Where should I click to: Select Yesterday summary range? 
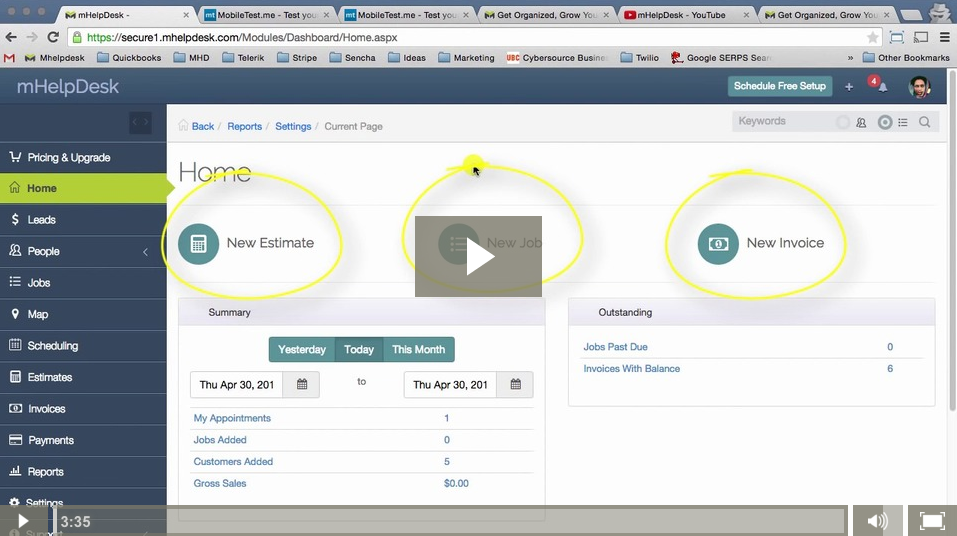pos(302,350)
